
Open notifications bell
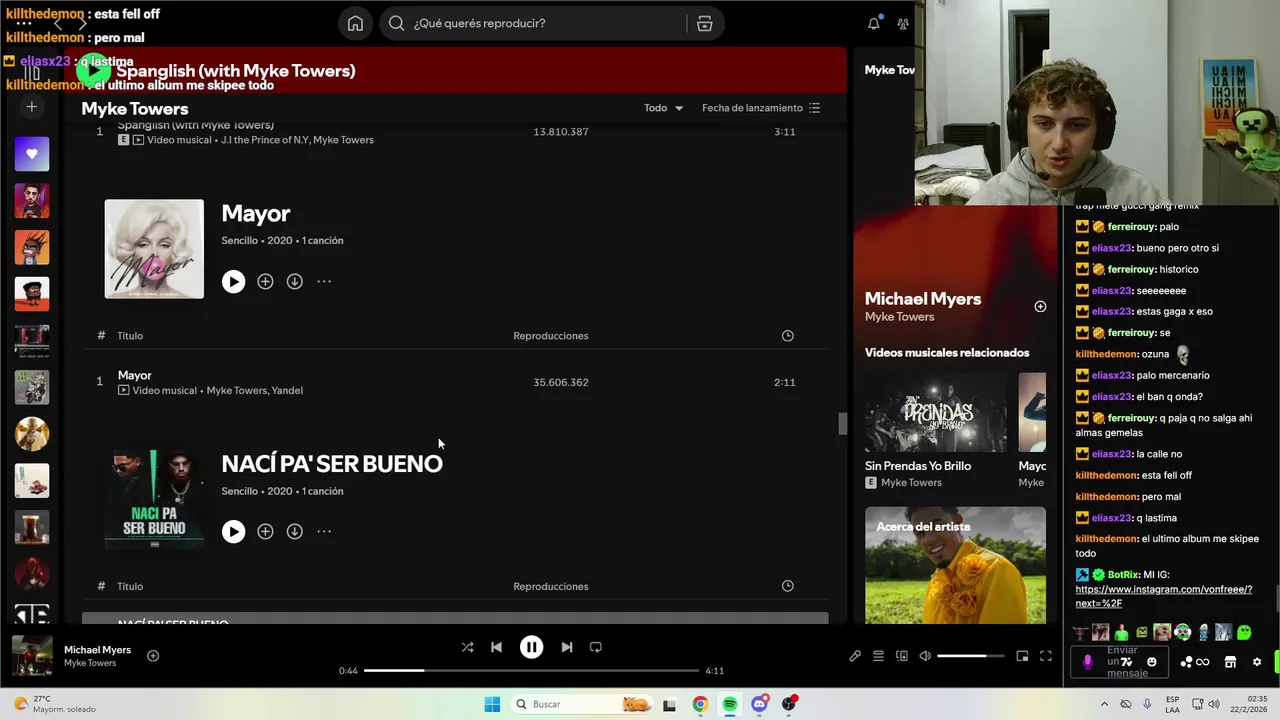pos(874,23)
